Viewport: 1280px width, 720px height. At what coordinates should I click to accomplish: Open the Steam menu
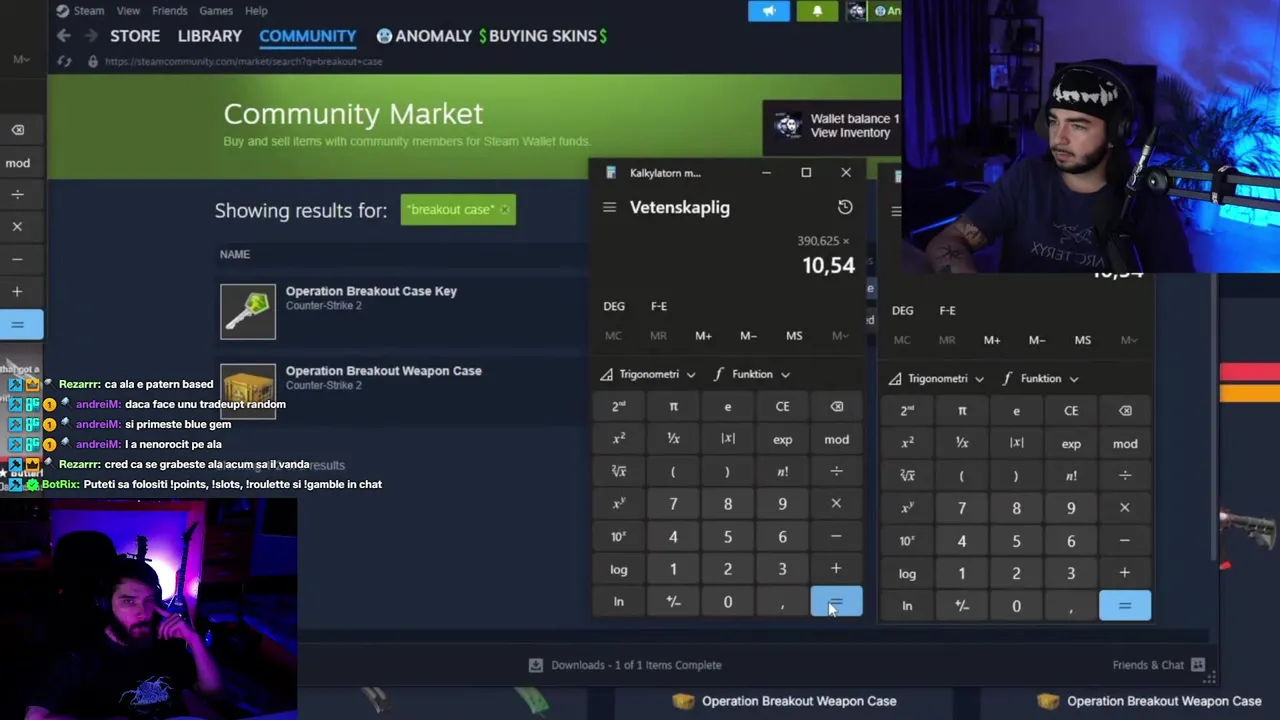(x=80, y=11)
